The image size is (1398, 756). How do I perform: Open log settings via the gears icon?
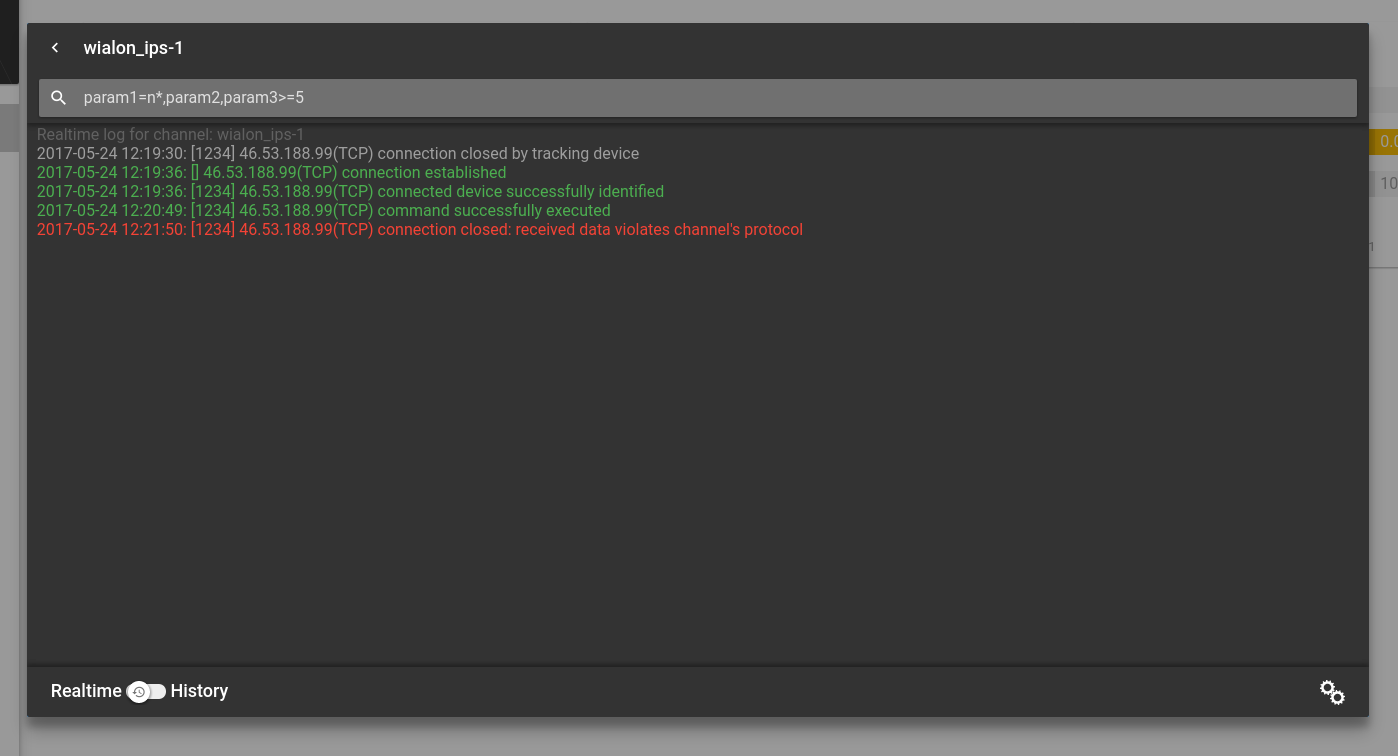[x=1332, y=692]
